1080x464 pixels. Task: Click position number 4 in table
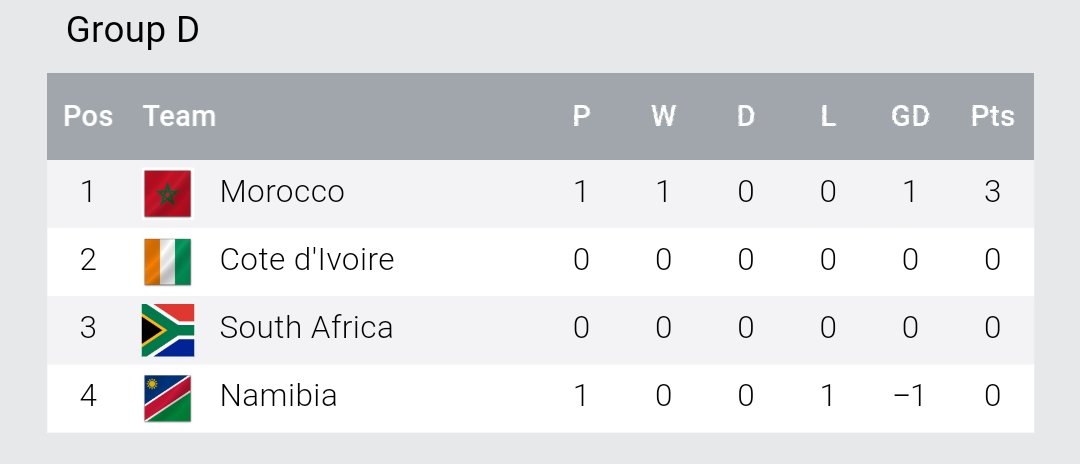click(88, 396)
